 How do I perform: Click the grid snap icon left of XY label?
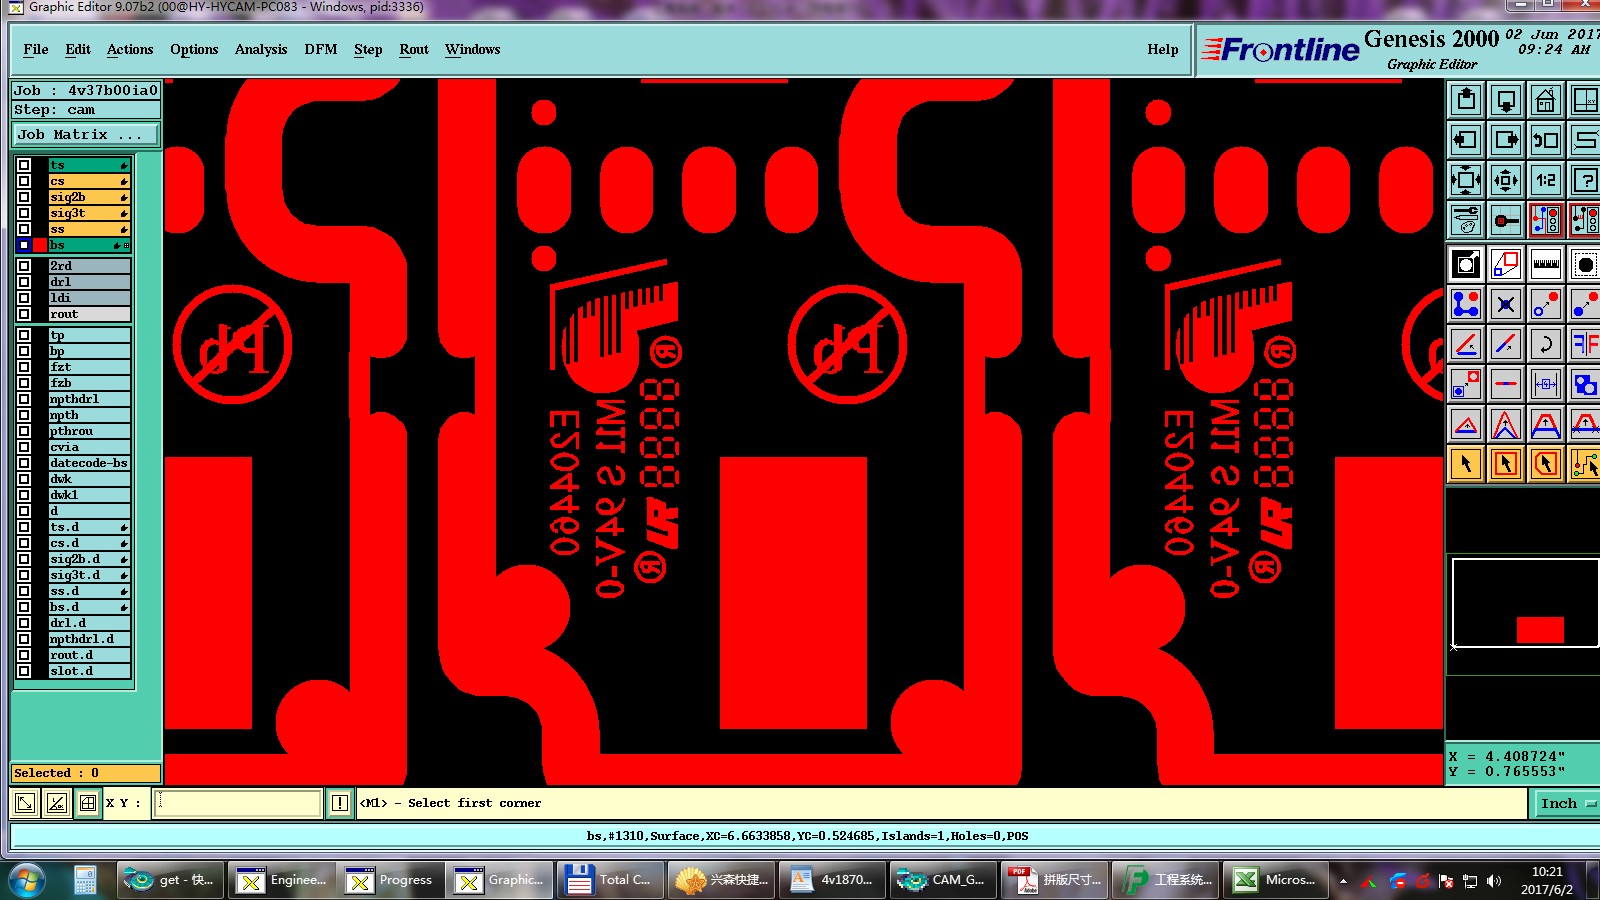pyautogui.click(x=88, y=803)
